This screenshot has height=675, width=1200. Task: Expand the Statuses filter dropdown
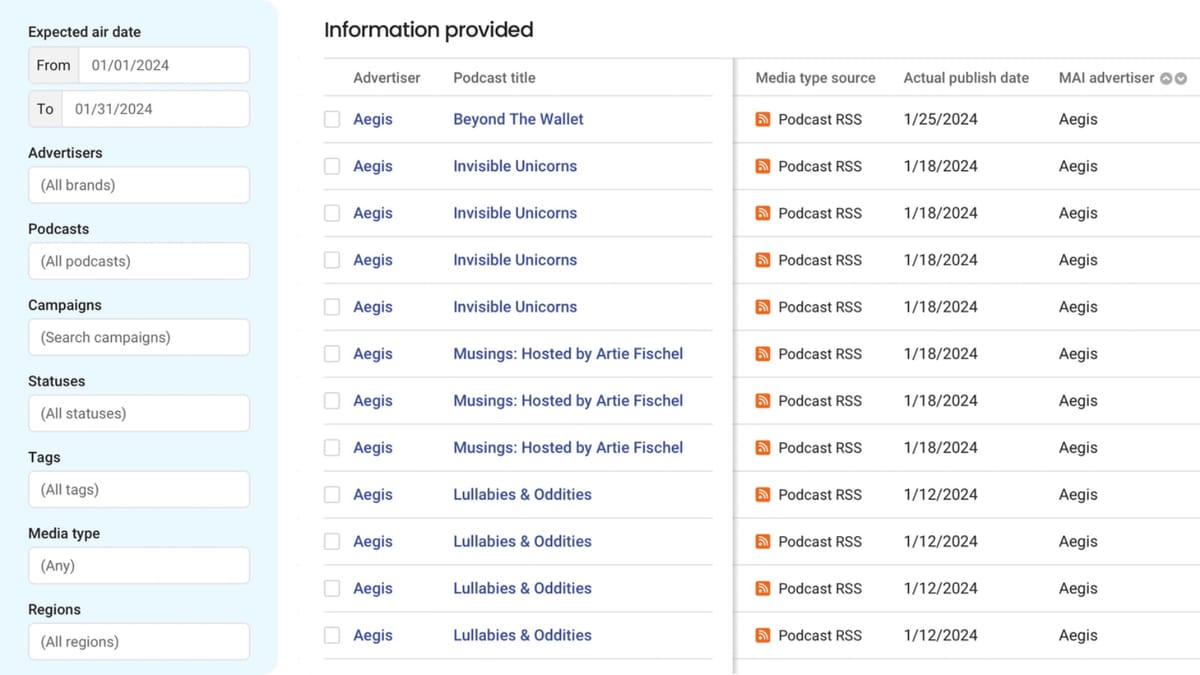point(138,413)
